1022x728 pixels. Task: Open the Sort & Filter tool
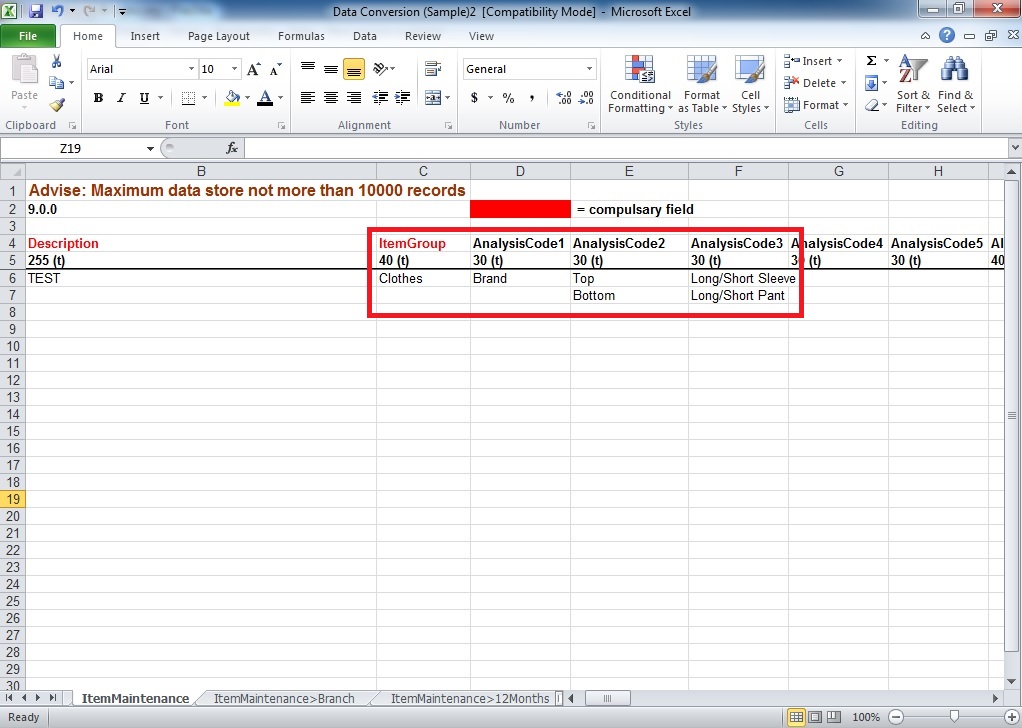pos(912,85)
